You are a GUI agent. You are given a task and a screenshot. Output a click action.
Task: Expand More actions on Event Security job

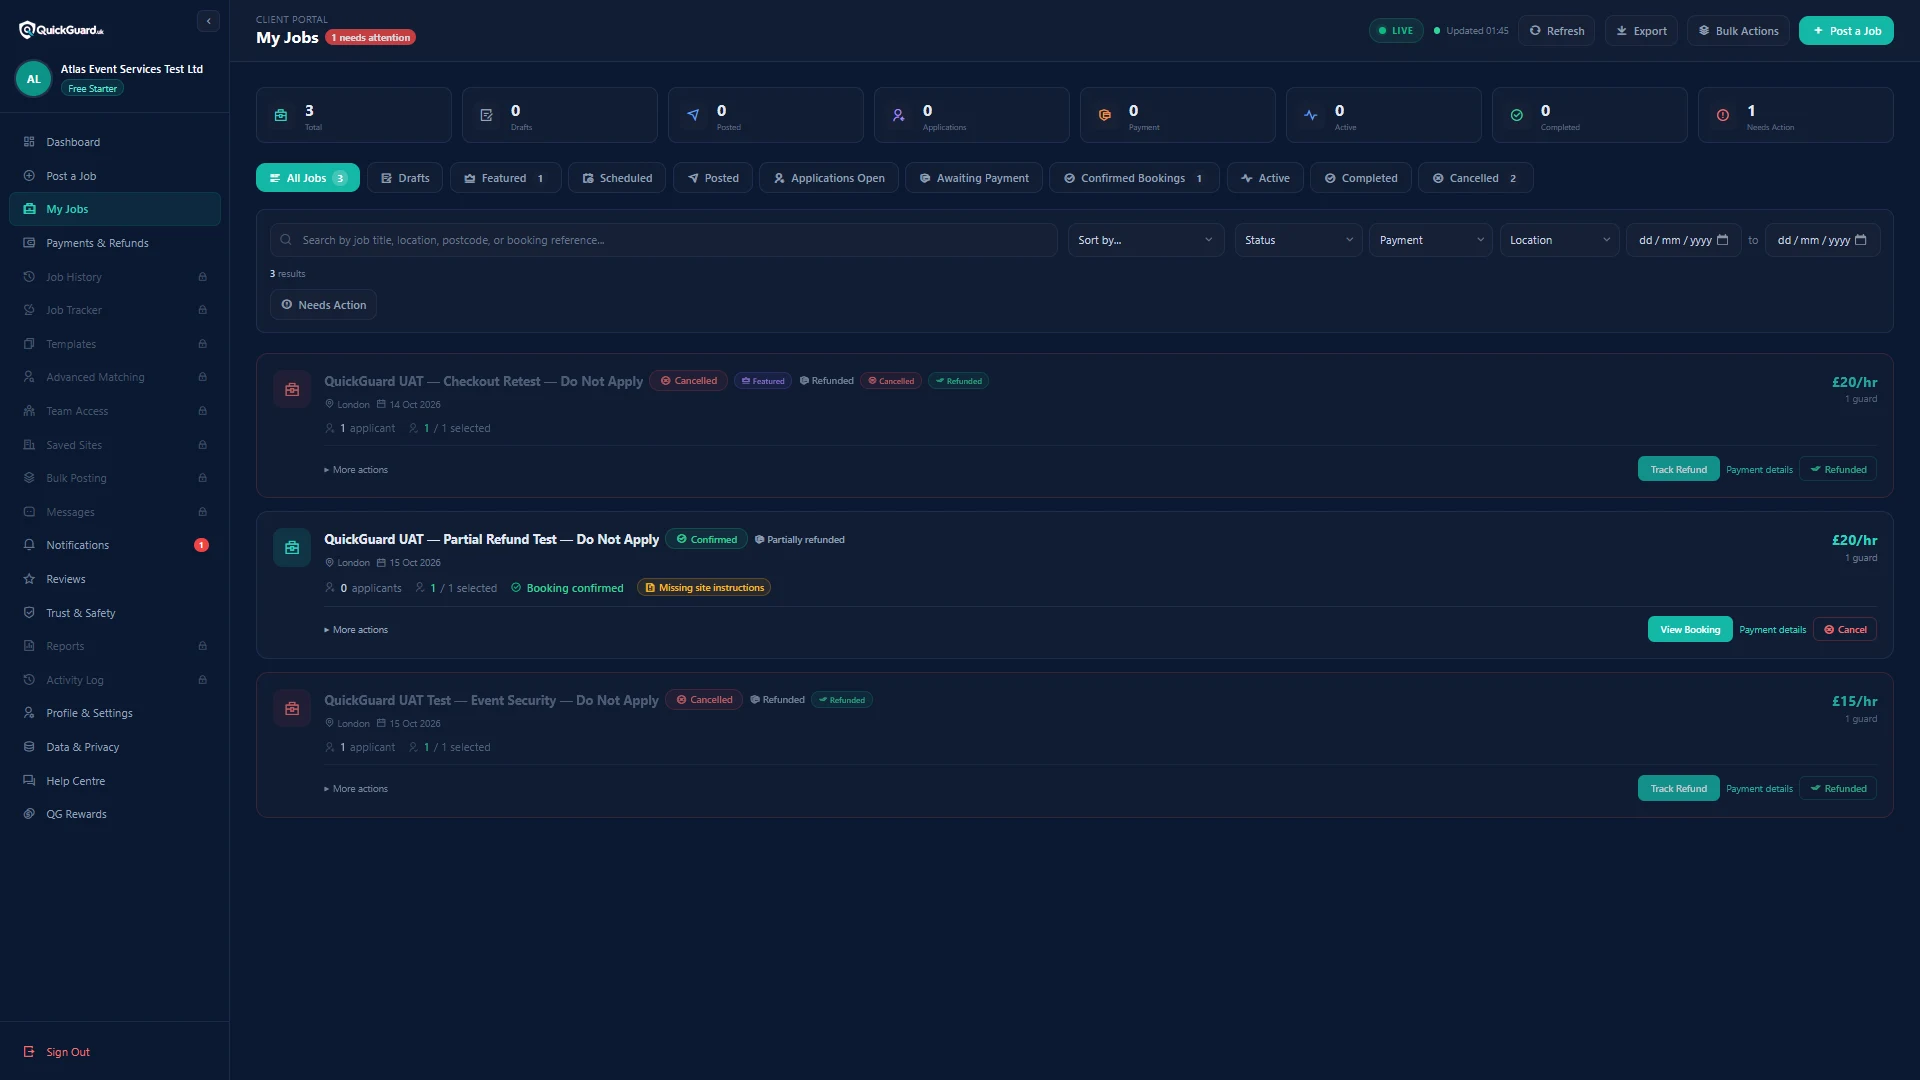pos(356,789)
